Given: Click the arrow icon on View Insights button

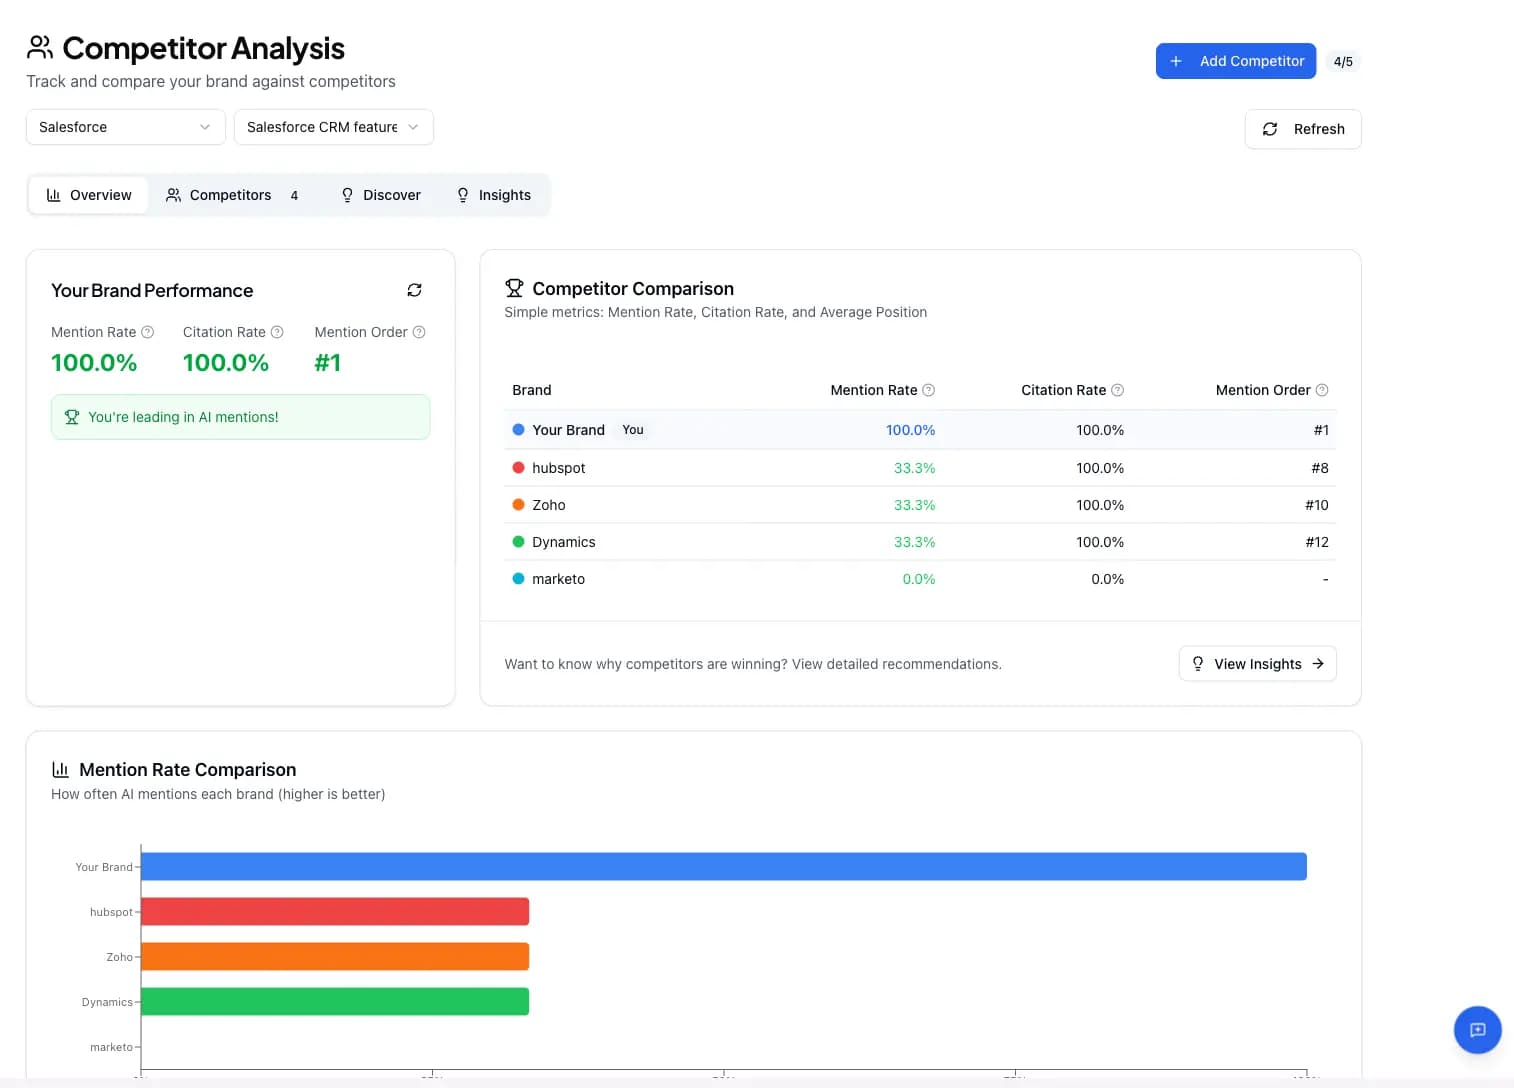Looking at the screenshot, I should (x=1318, y=664).
